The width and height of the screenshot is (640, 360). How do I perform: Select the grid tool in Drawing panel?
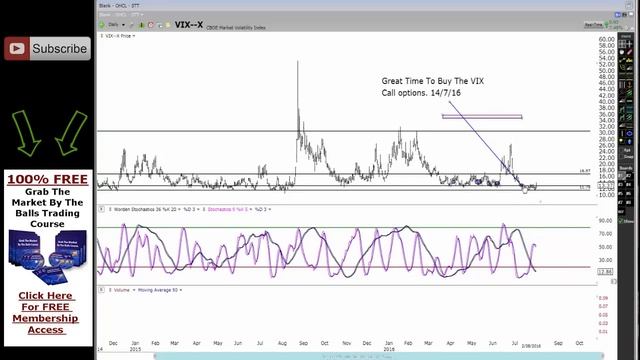pos(622,43)
